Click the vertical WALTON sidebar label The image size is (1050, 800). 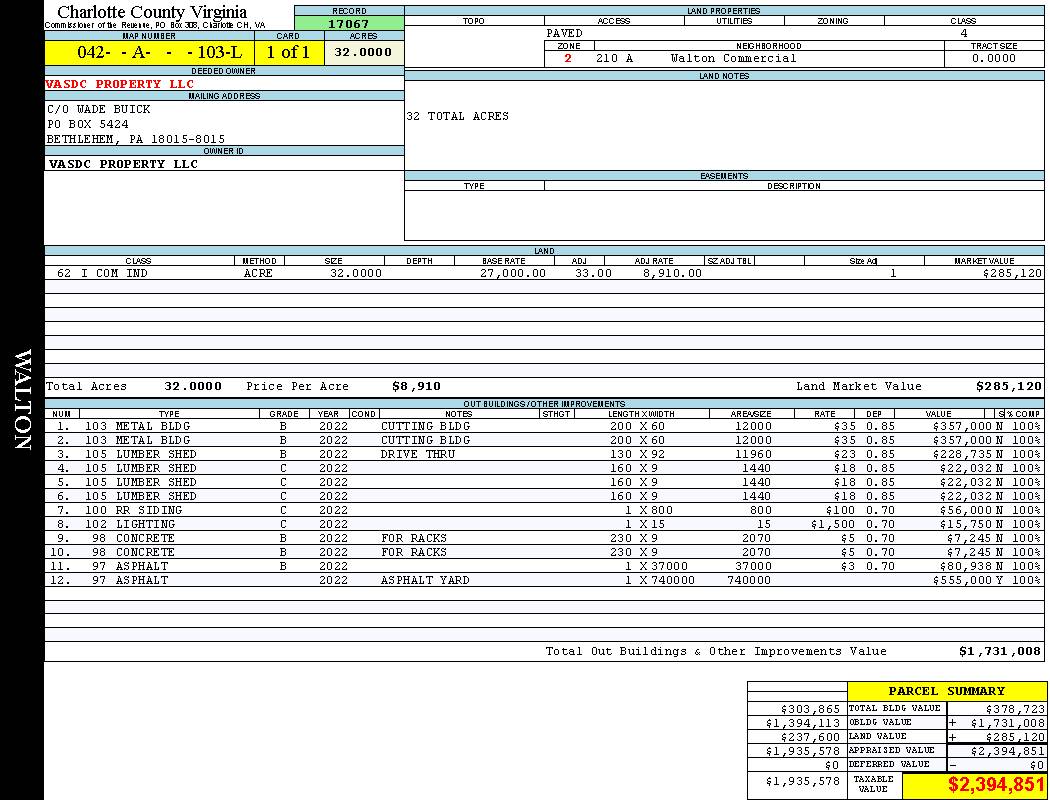22,400
